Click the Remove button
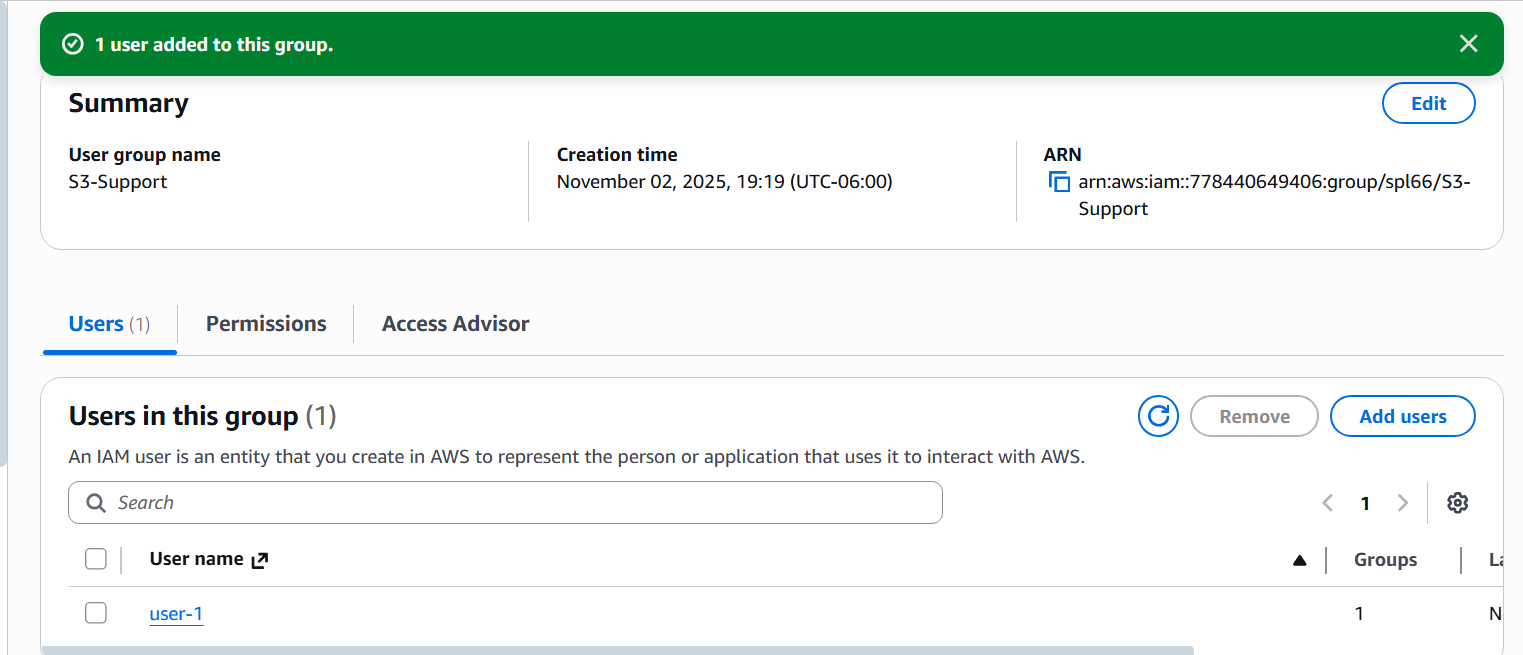The image size is (1523, 655). coord(1254,416)
